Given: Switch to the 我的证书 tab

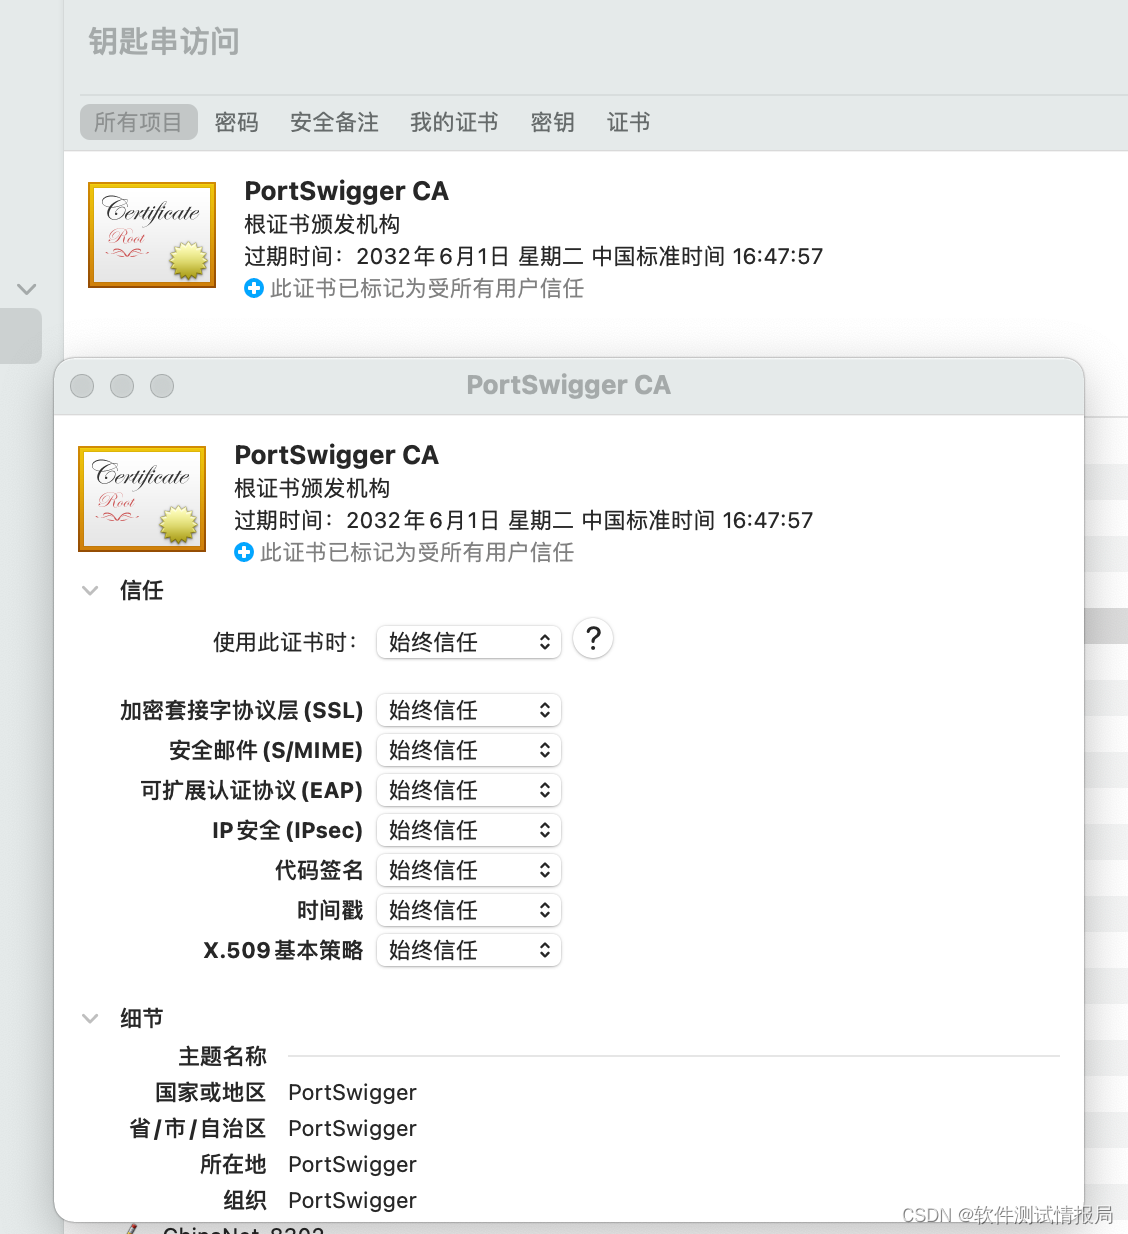Looking at the screenshot, I should (454, 122).
